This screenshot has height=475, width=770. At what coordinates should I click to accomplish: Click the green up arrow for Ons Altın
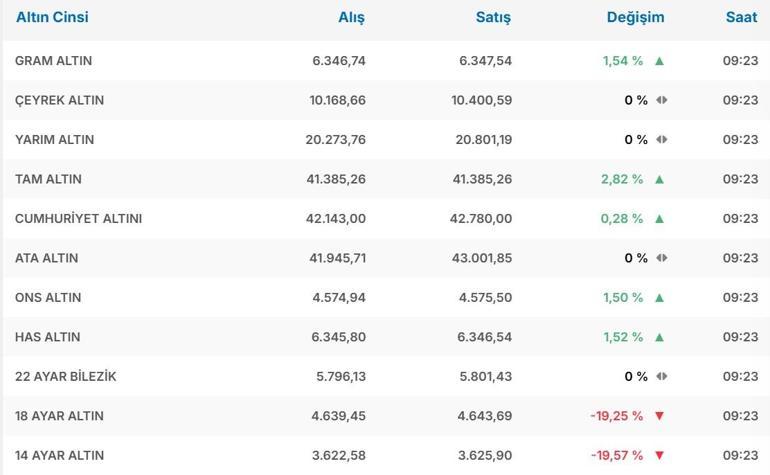click(659, 298)
